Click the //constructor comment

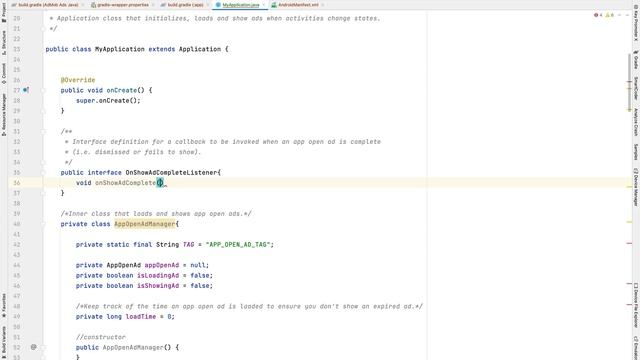[101, 337]
